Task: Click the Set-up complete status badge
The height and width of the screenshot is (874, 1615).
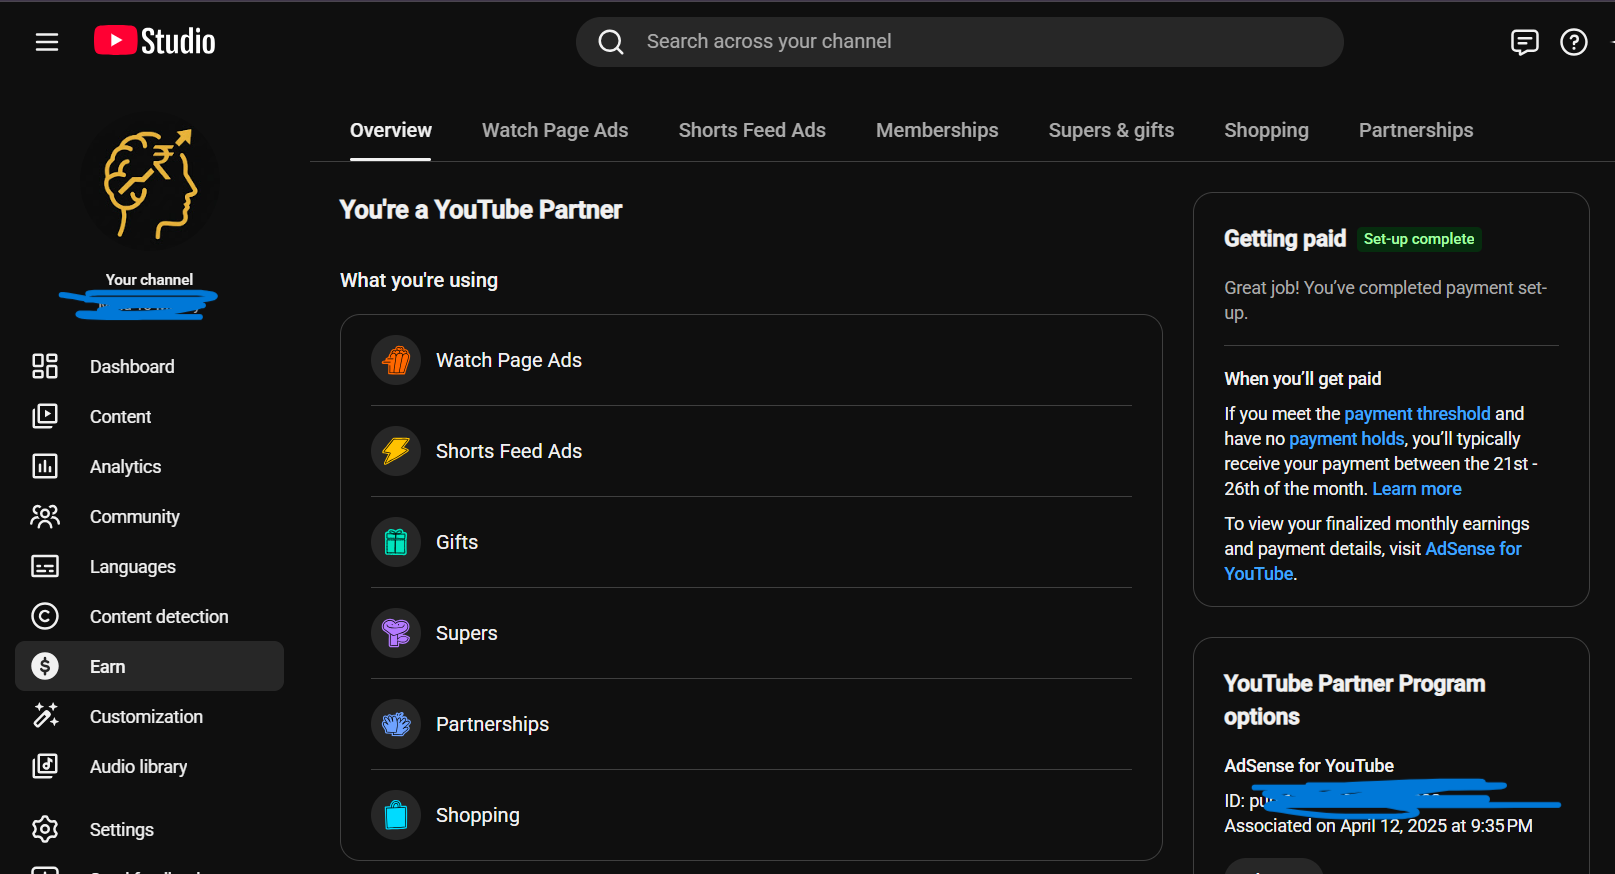Action: (x=1419, y=239)
